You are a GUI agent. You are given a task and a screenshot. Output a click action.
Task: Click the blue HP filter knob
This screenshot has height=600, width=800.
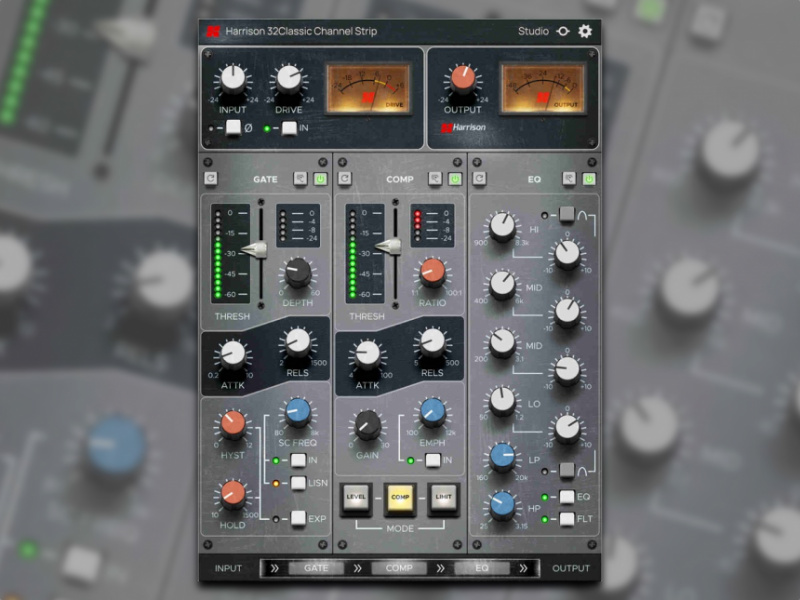tap(502, 504)
